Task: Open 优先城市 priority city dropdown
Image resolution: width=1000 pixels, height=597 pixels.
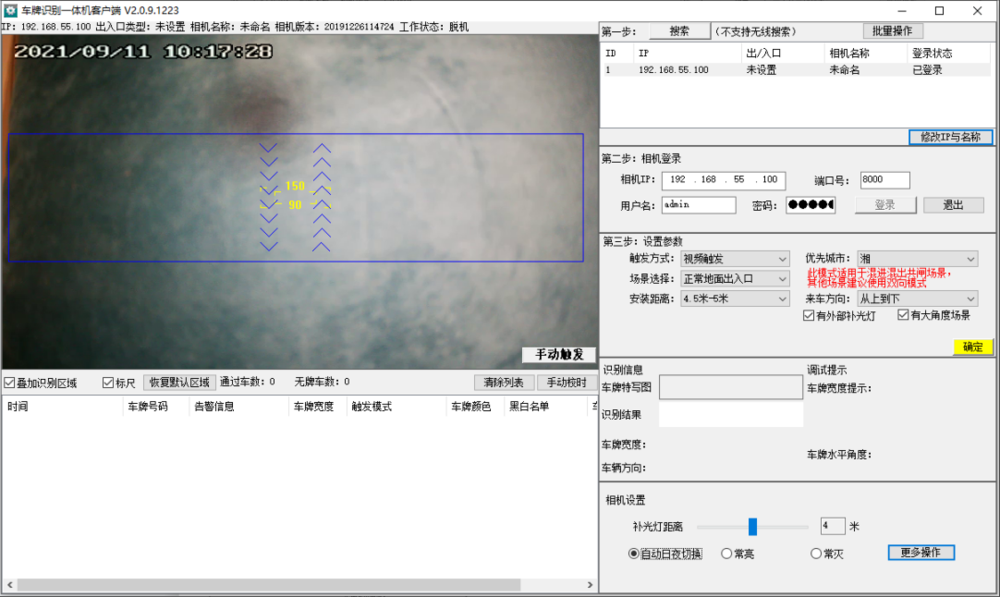Action: click(x=917, y=258)
